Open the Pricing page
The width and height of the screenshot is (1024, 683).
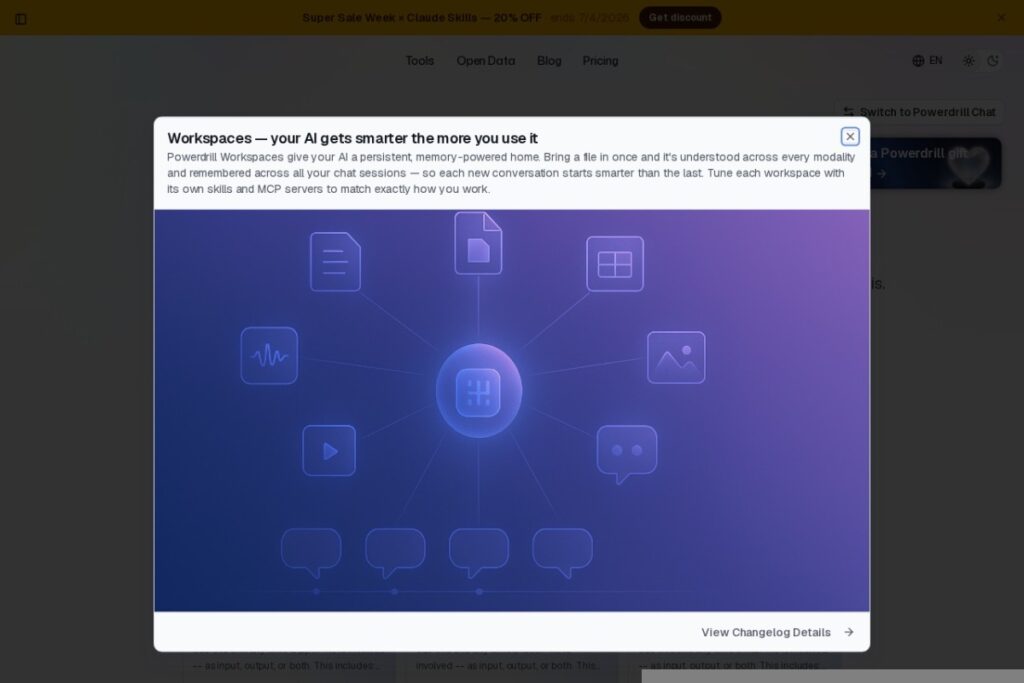coord(600,61)
